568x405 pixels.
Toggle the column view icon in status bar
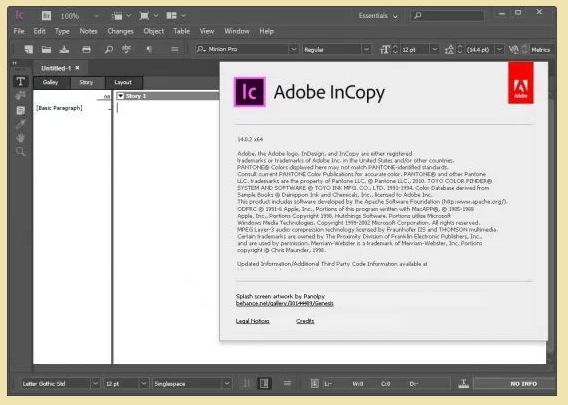point(264,383)
